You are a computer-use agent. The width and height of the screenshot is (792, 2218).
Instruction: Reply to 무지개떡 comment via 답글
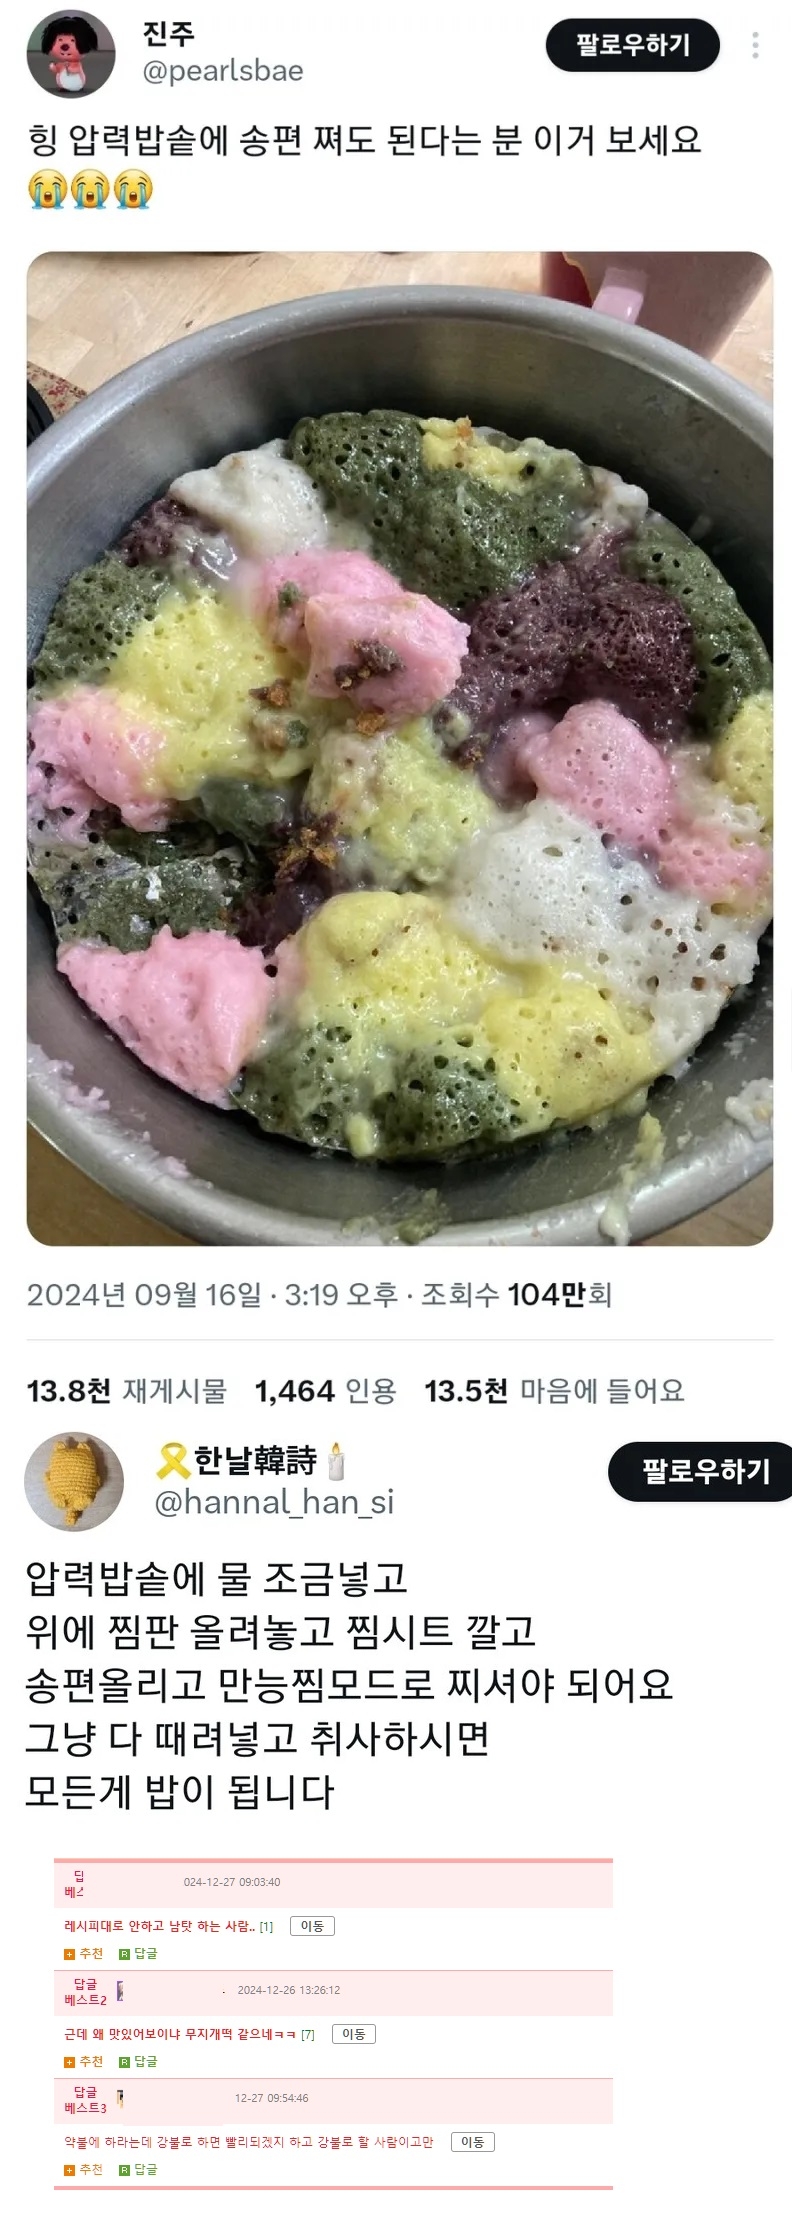pos(138,2062)
